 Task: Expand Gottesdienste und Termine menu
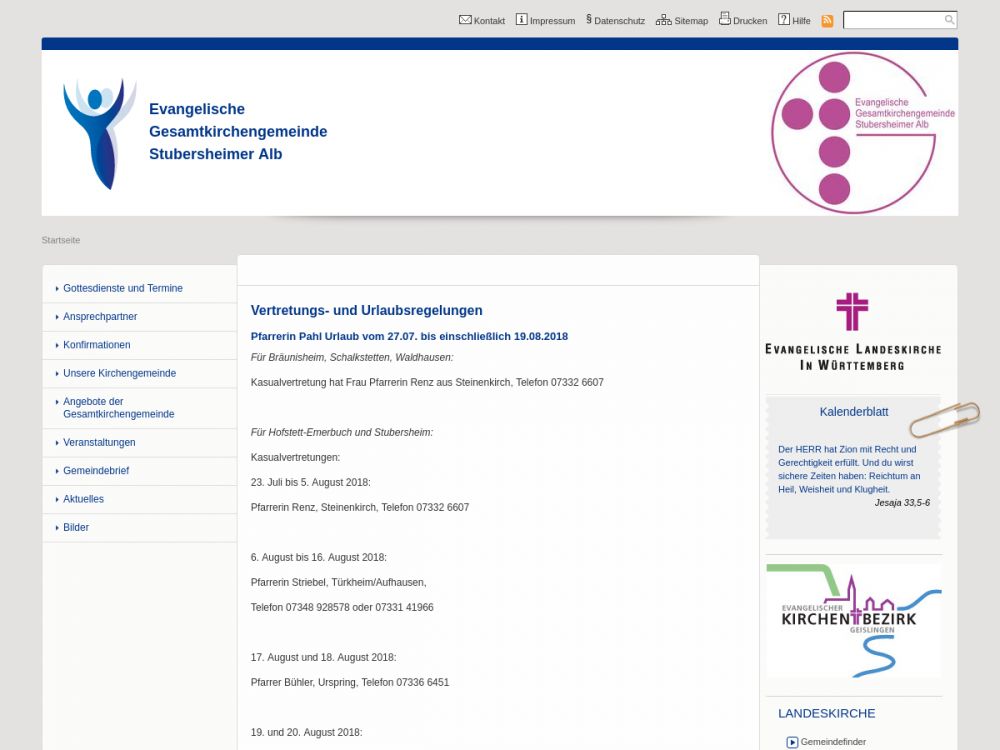click(123, 288)
